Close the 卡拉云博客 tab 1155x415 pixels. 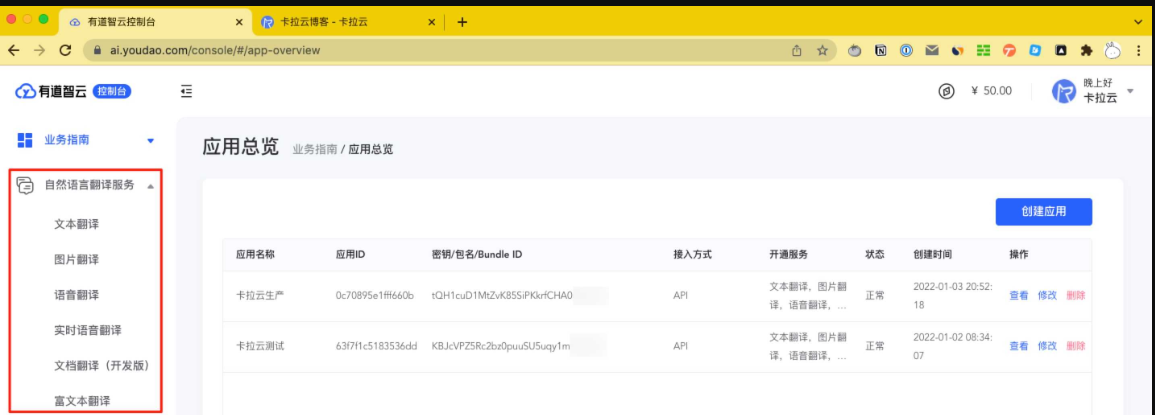coord(432,22)
